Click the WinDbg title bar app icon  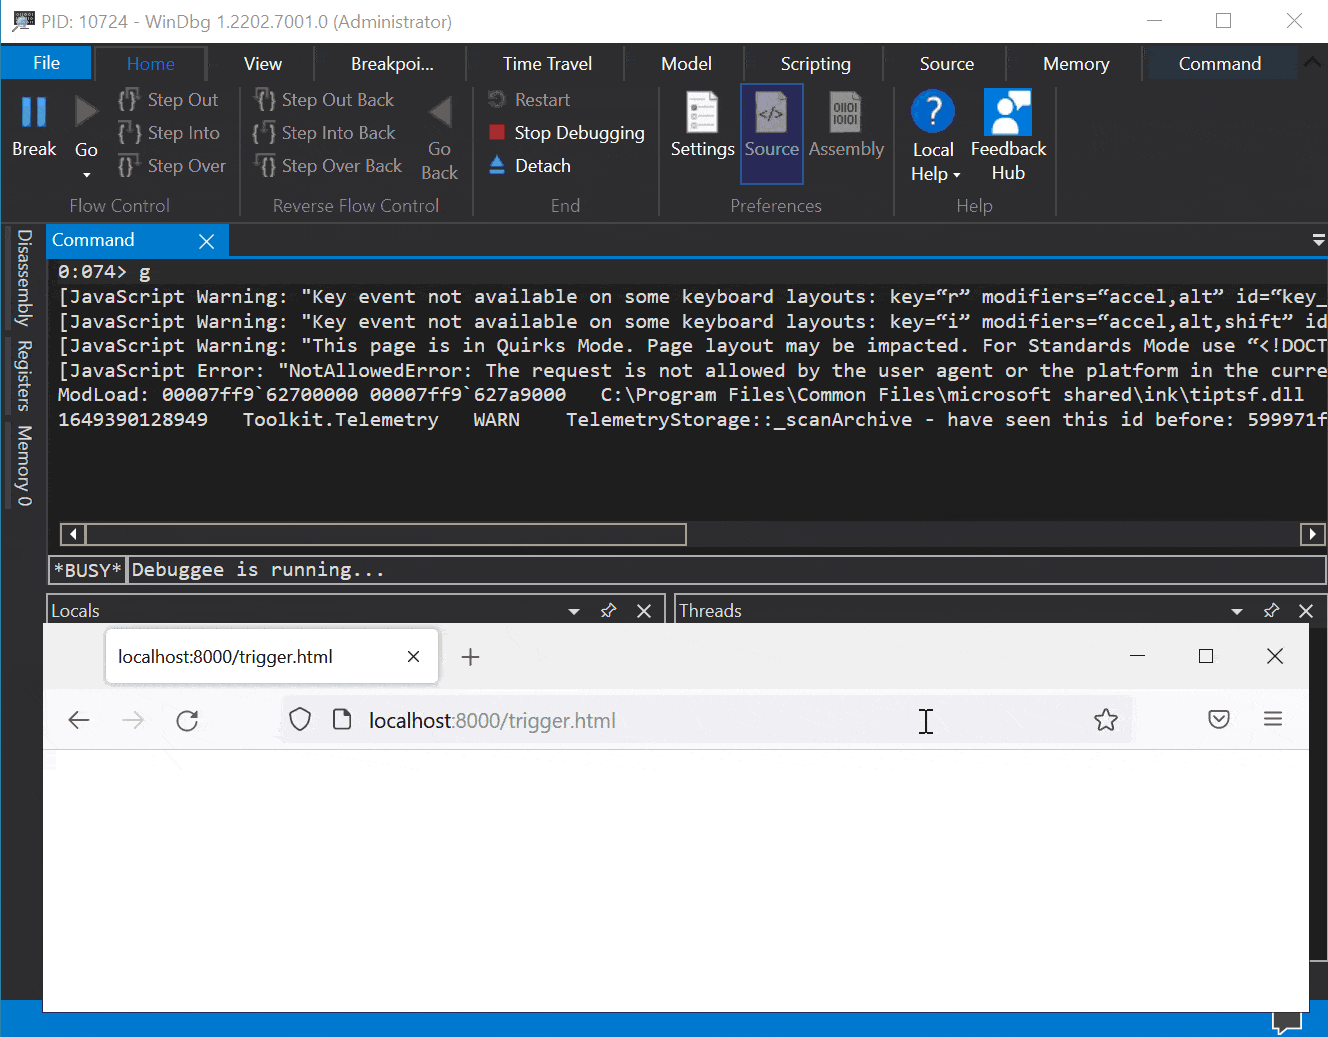23,21
